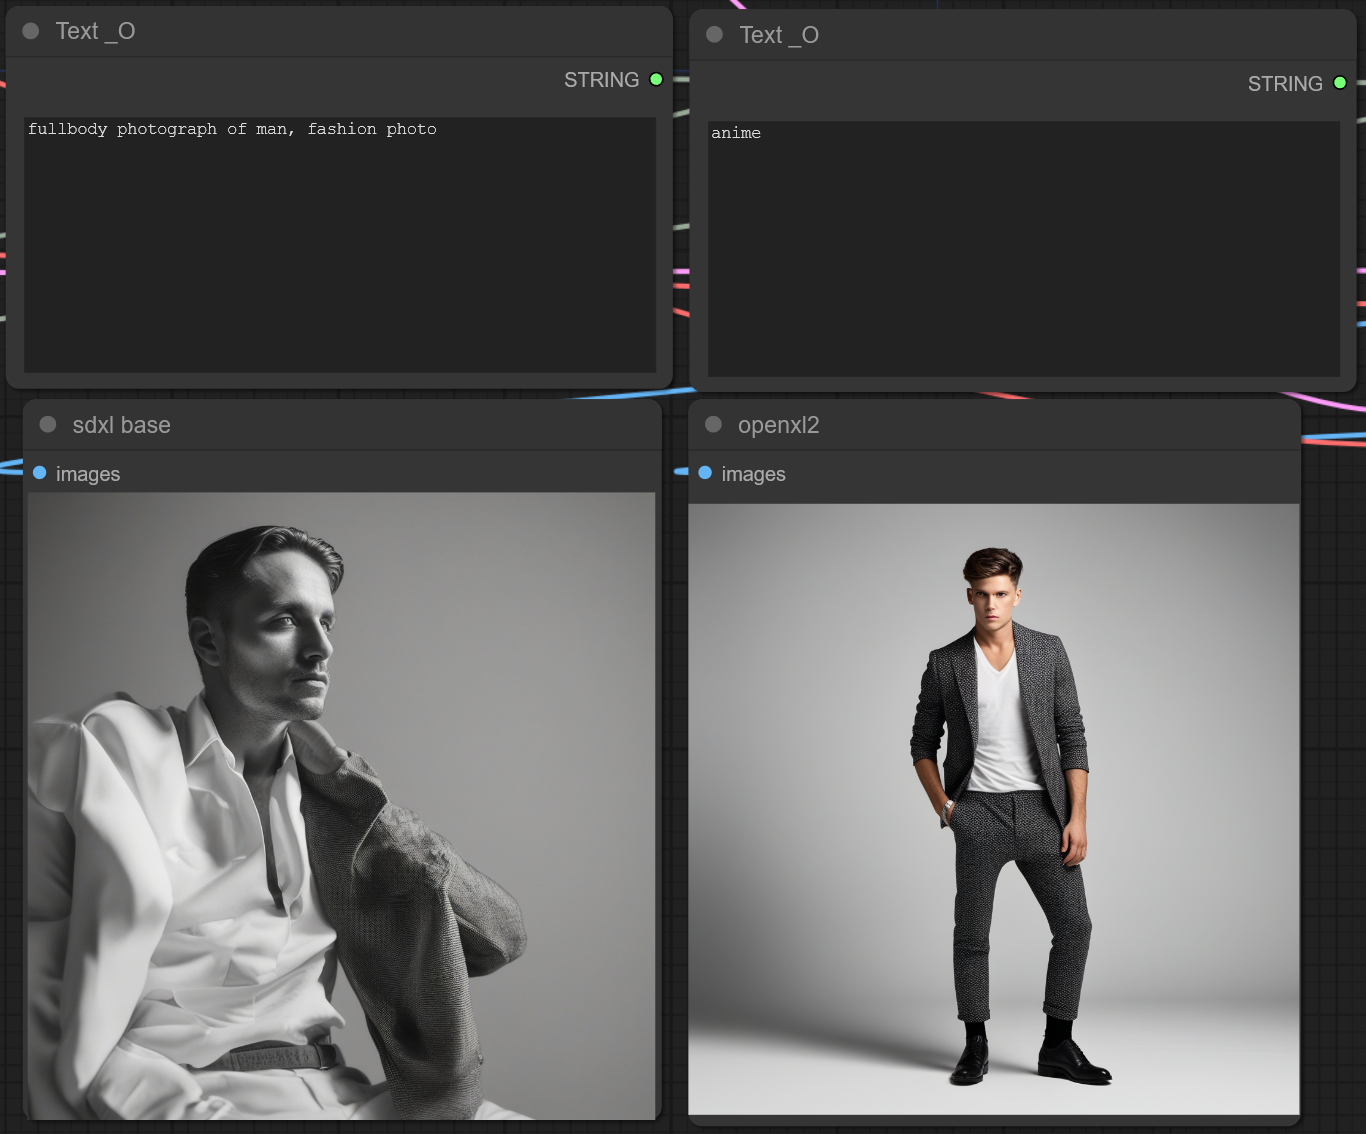Click the images label on sdxl base node
This screenshot has width=1366, height=1134.
(x=88, y=474)
